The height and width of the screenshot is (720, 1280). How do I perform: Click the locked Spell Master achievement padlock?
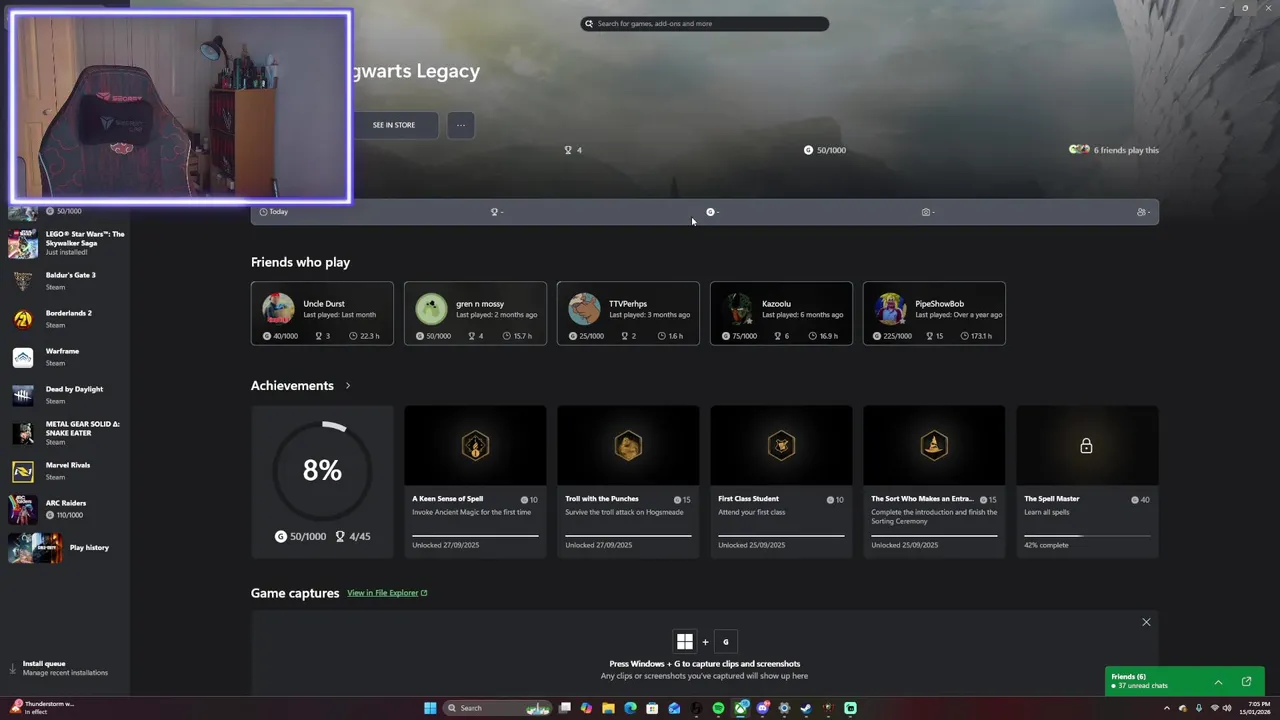tap(1087, 446)
